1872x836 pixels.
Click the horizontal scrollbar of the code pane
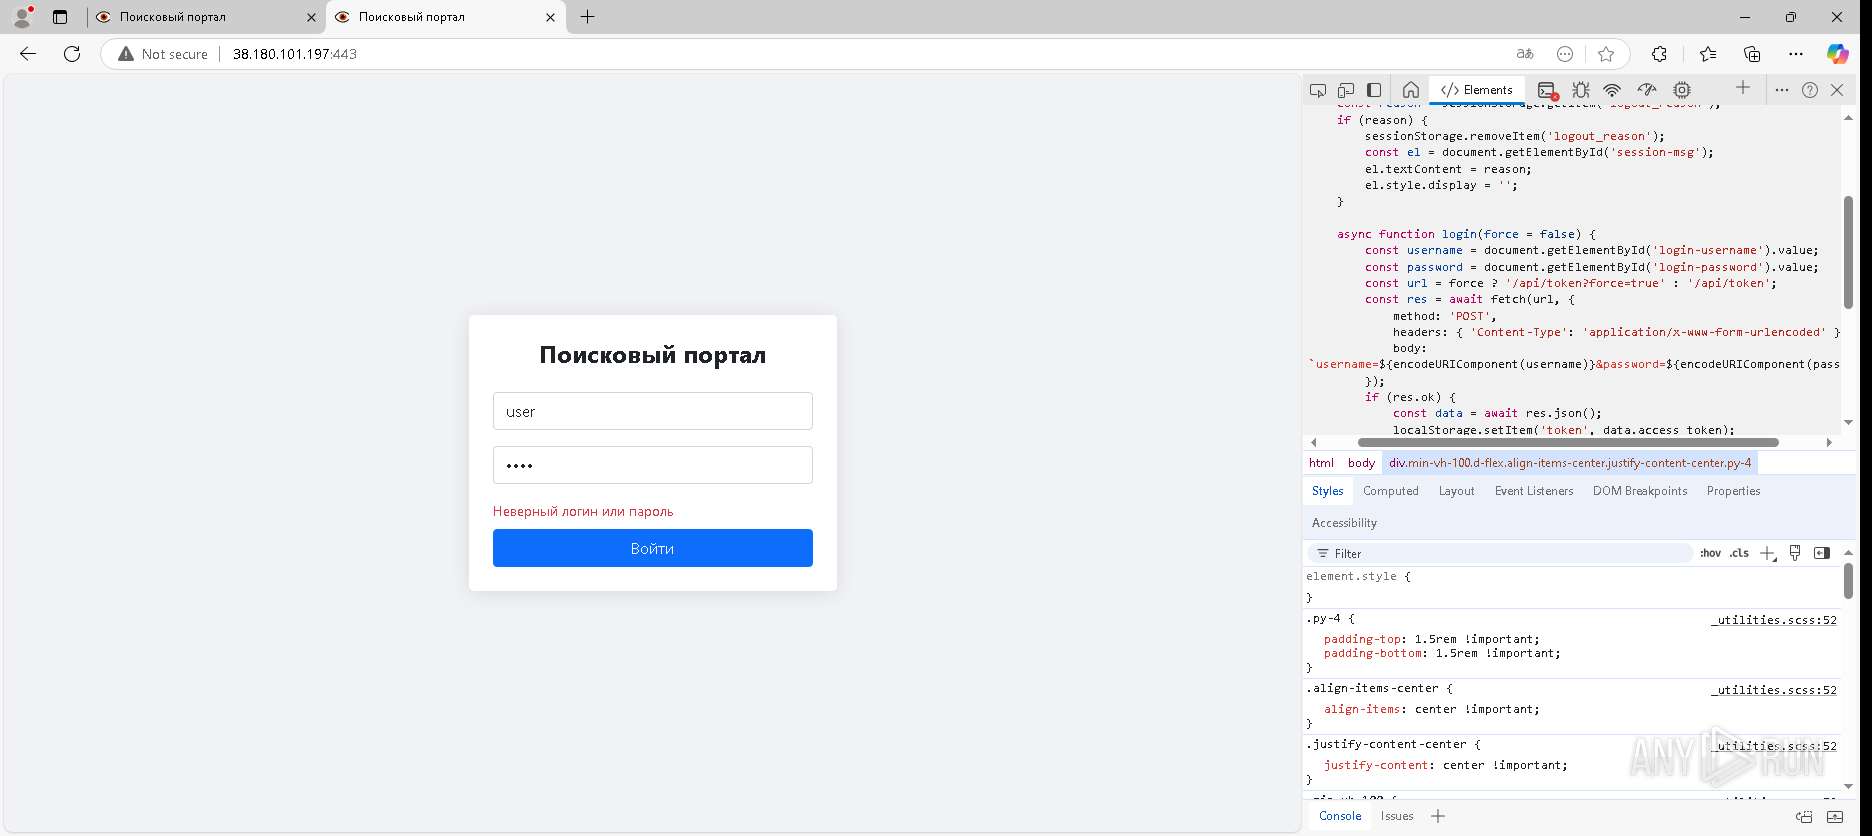tap(1568, 442)
